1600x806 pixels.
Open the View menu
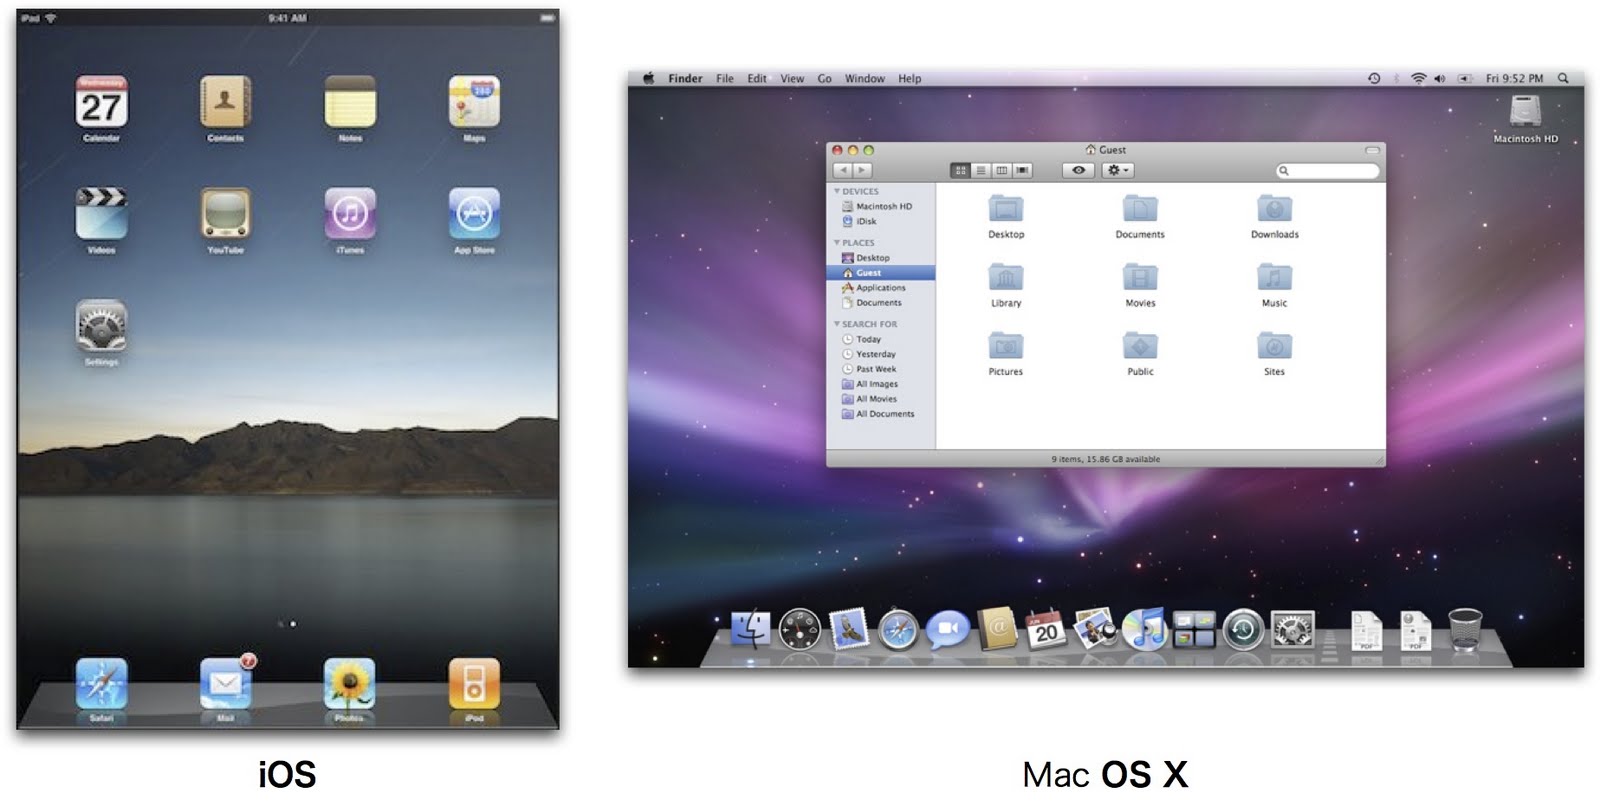click(x=792, y=78)
